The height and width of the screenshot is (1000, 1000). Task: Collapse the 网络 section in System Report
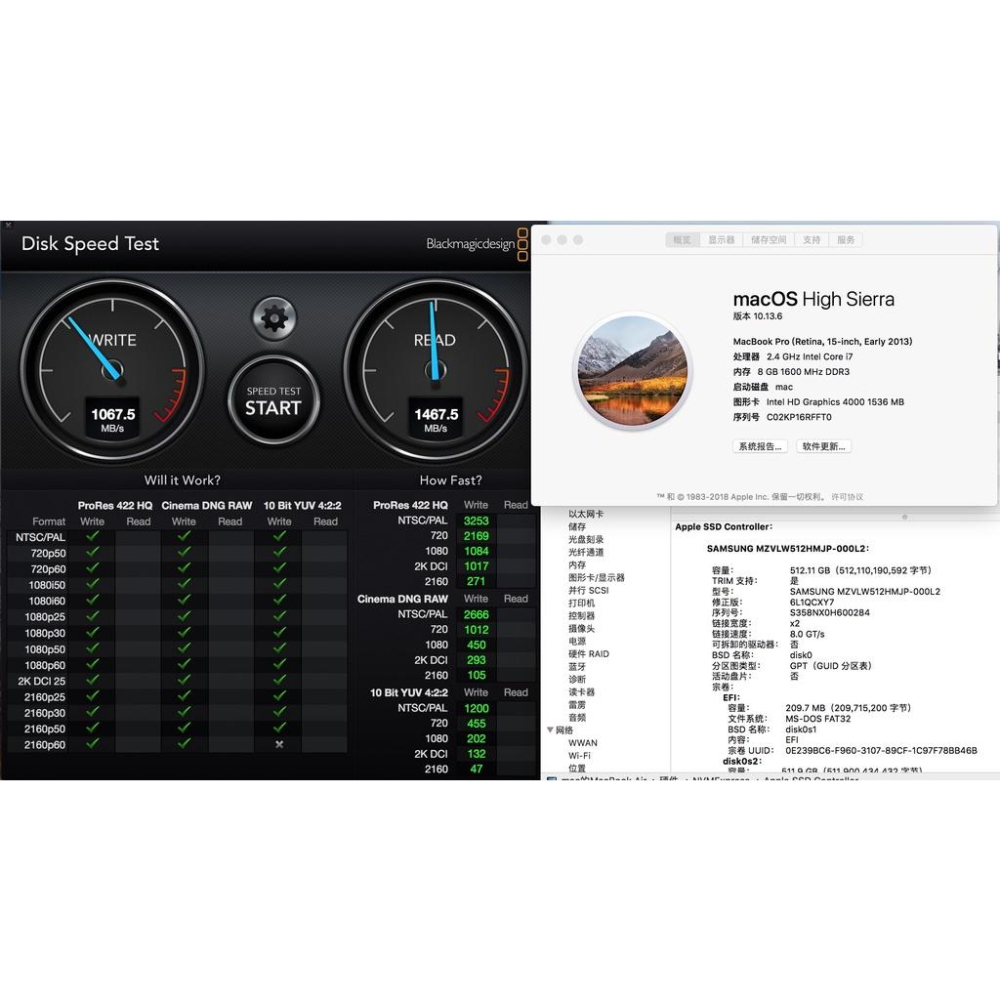[x=550, y=730]
